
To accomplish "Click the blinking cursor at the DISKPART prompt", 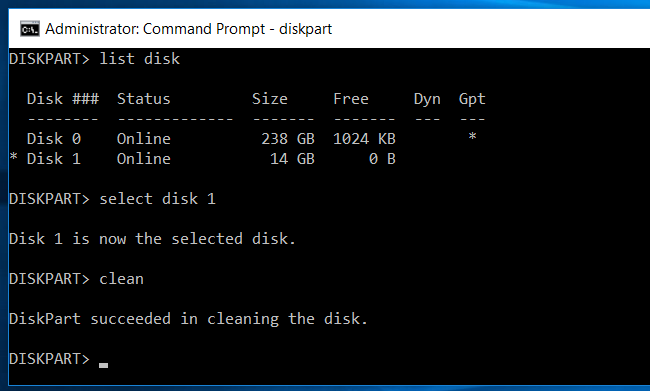I will 103,365.
